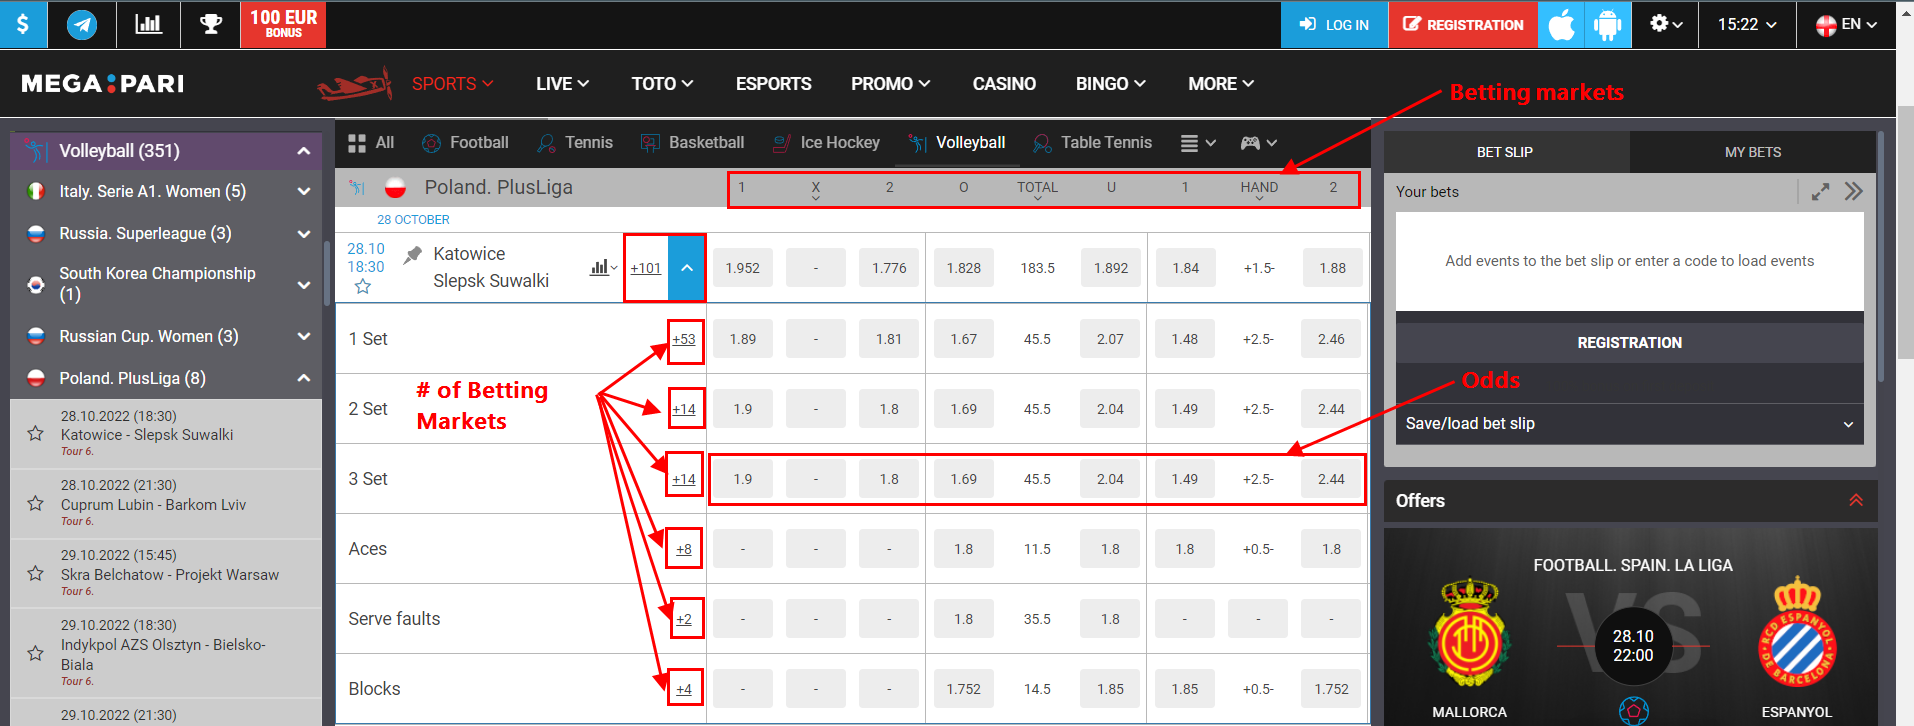This screenshot has height=726, width=1914.
Task: Click the Apple app download icon
Action: [1561, 24]
